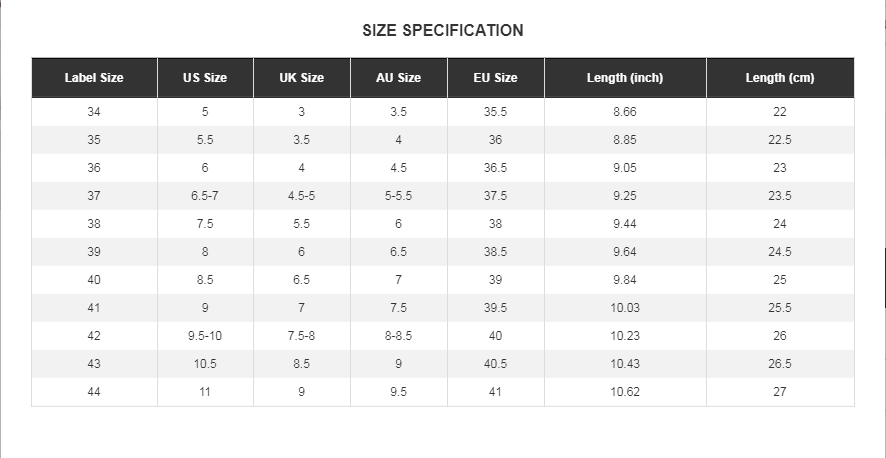Click the 8.66 inch length cell

pos(625,112)
